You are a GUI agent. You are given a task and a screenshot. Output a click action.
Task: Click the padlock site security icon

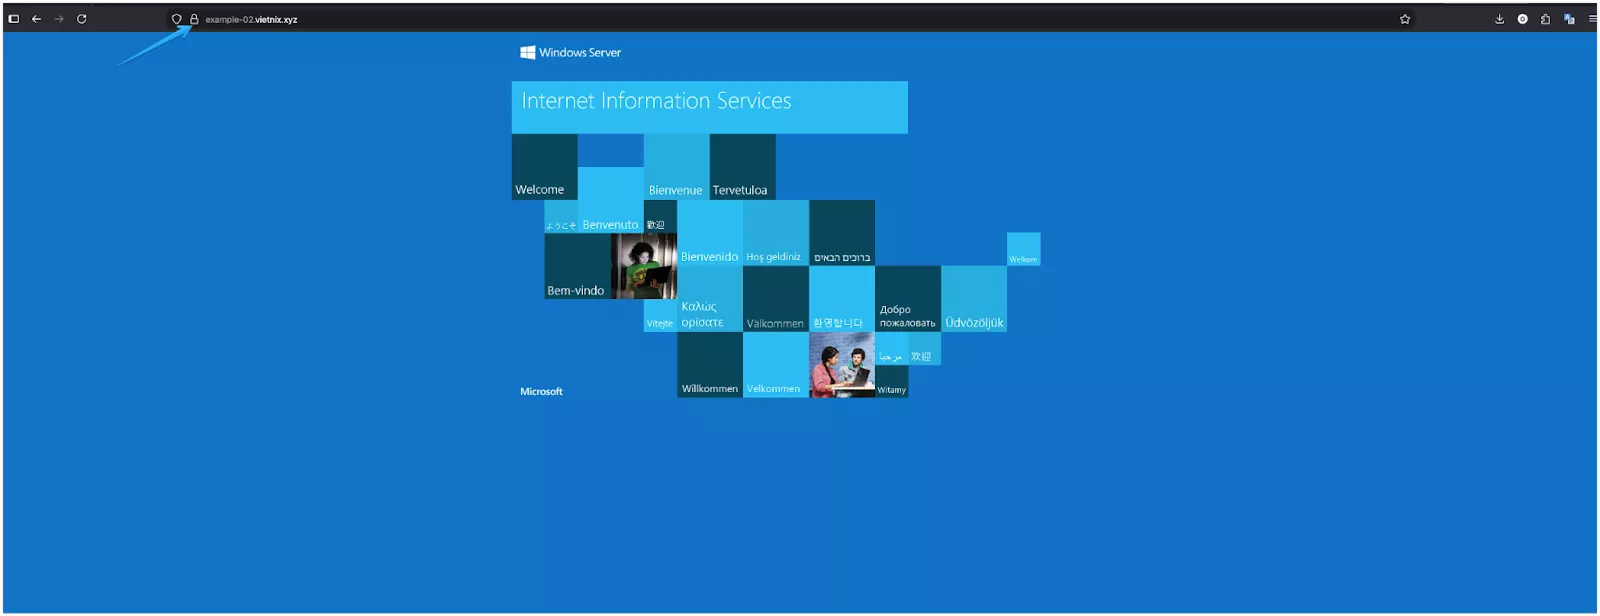click(x=194, y=19)
